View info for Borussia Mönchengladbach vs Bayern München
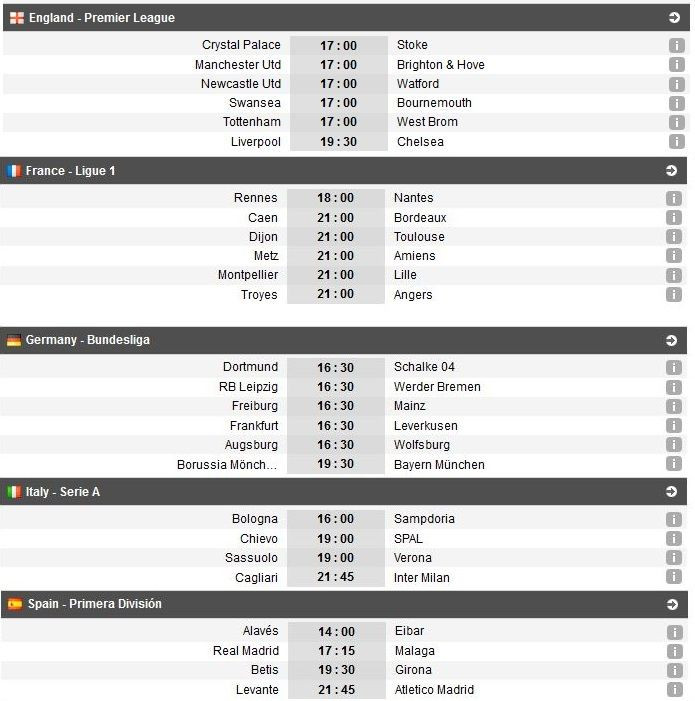This screenshot has height=701, width=695. click(675, 465)
